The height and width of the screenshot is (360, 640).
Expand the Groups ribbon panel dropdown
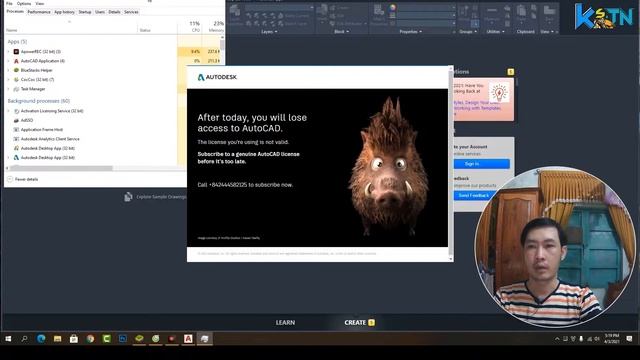click(x=468, y=31)
